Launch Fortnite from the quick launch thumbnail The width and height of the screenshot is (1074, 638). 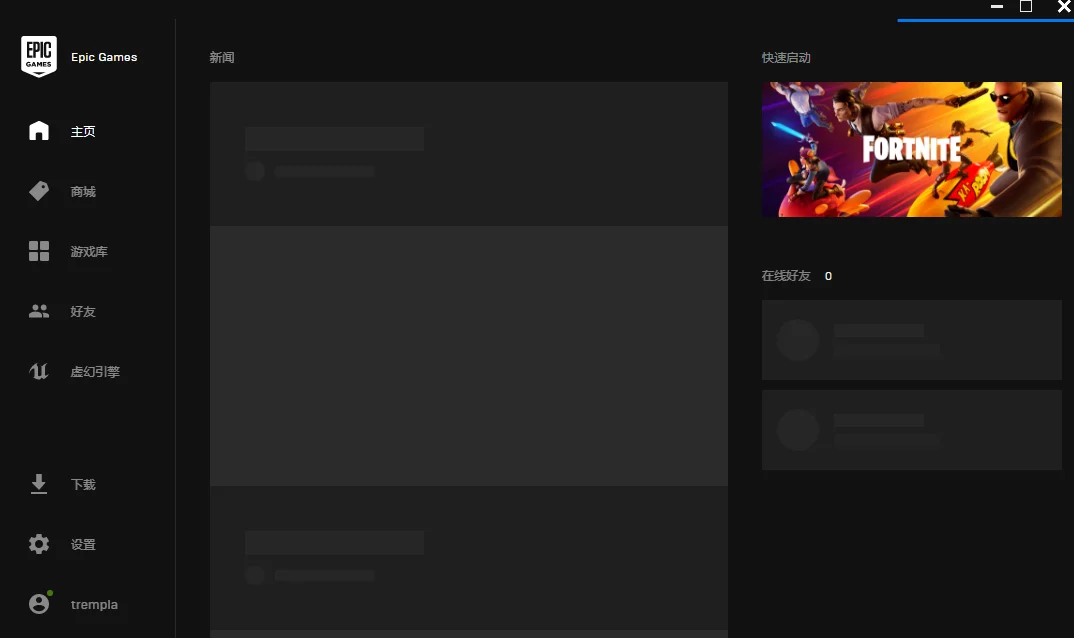912,149
